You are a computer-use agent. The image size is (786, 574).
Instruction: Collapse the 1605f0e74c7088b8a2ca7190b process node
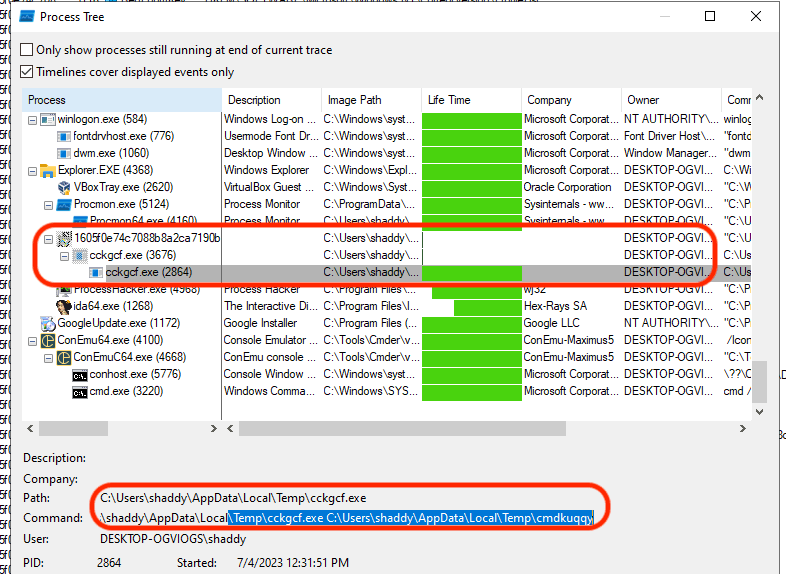coord(48,240)
